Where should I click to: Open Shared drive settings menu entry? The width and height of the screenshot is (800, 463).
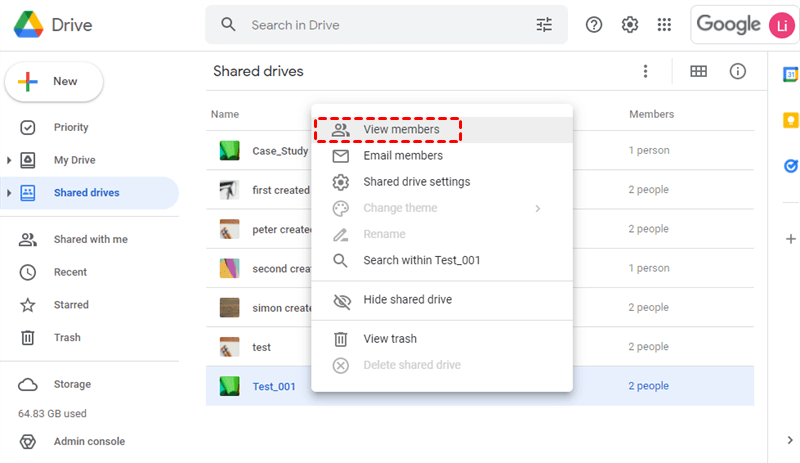click(416, 182)
